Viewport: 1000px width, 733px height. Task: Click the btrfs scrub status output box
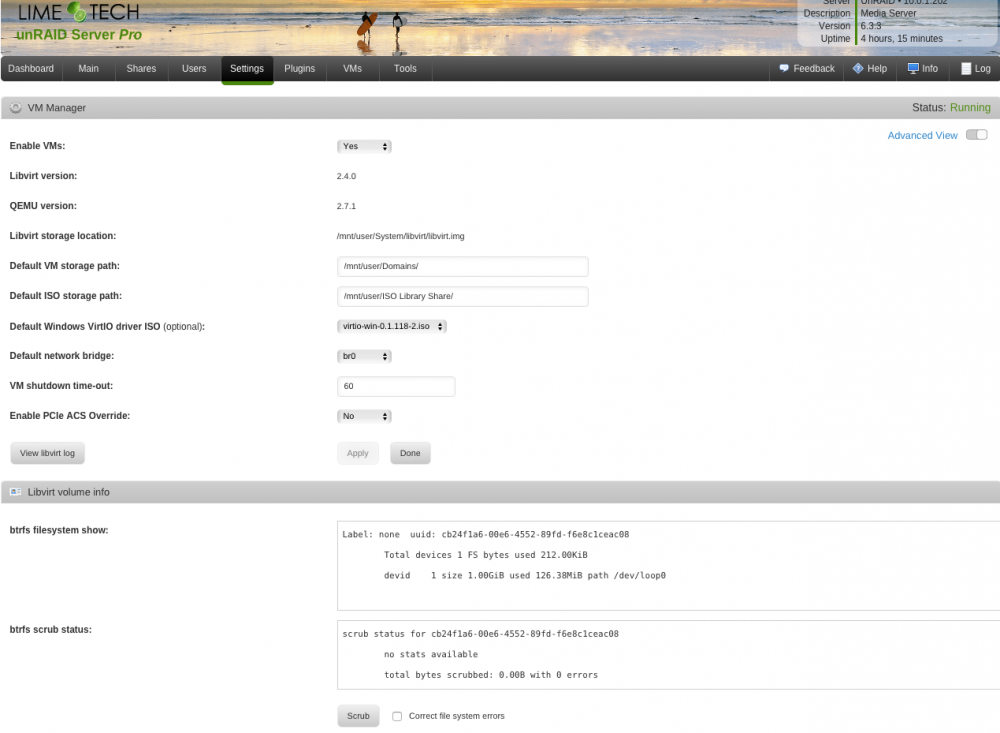tap(668, 655)
